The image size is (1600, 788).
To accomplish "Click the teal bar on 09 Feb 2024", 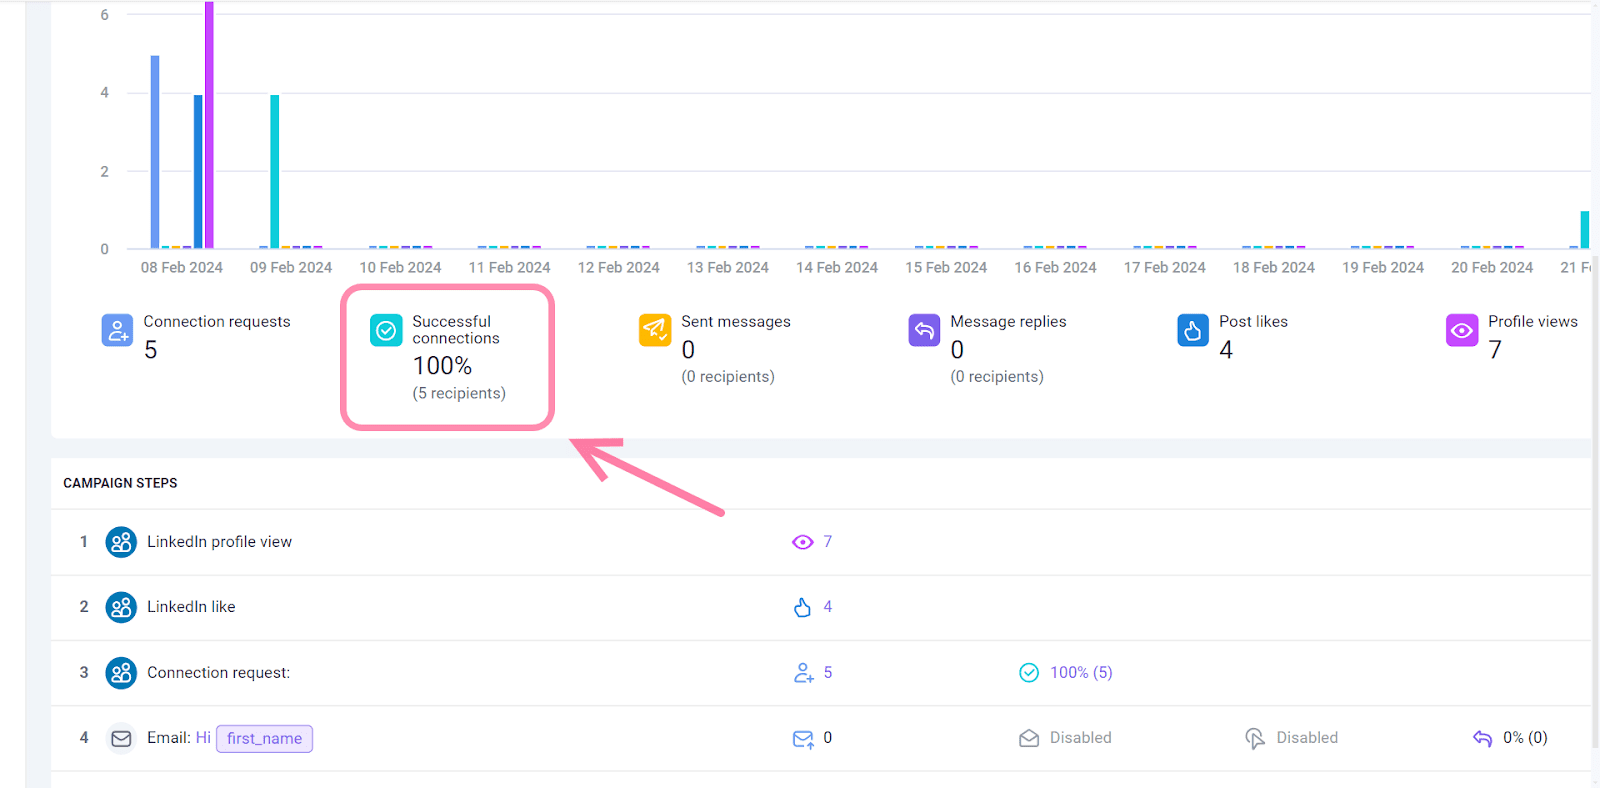I will (x=275, y=171).
